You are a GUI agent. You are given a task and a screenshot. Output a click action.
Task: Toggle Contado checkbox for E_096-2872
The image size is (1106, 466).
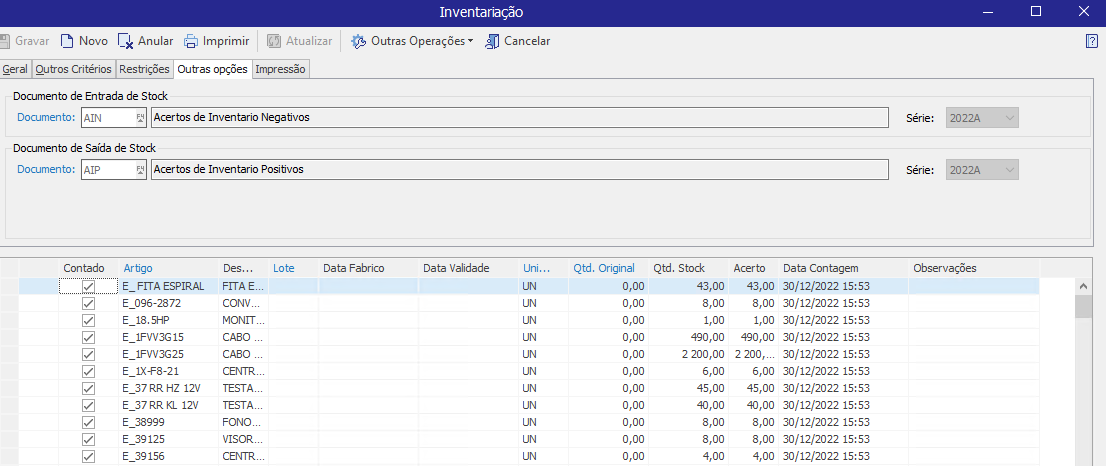(x=88, y=303)
